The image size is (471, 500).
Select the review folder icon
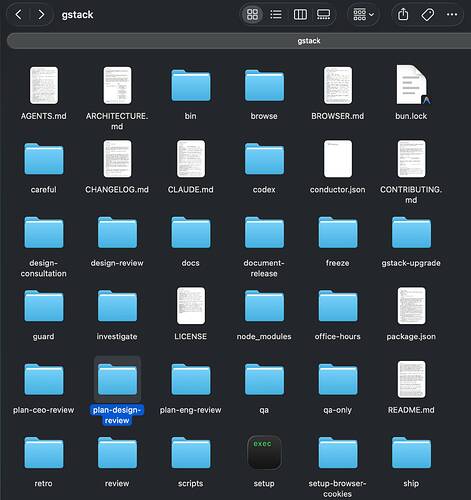(x=117, y=453)
